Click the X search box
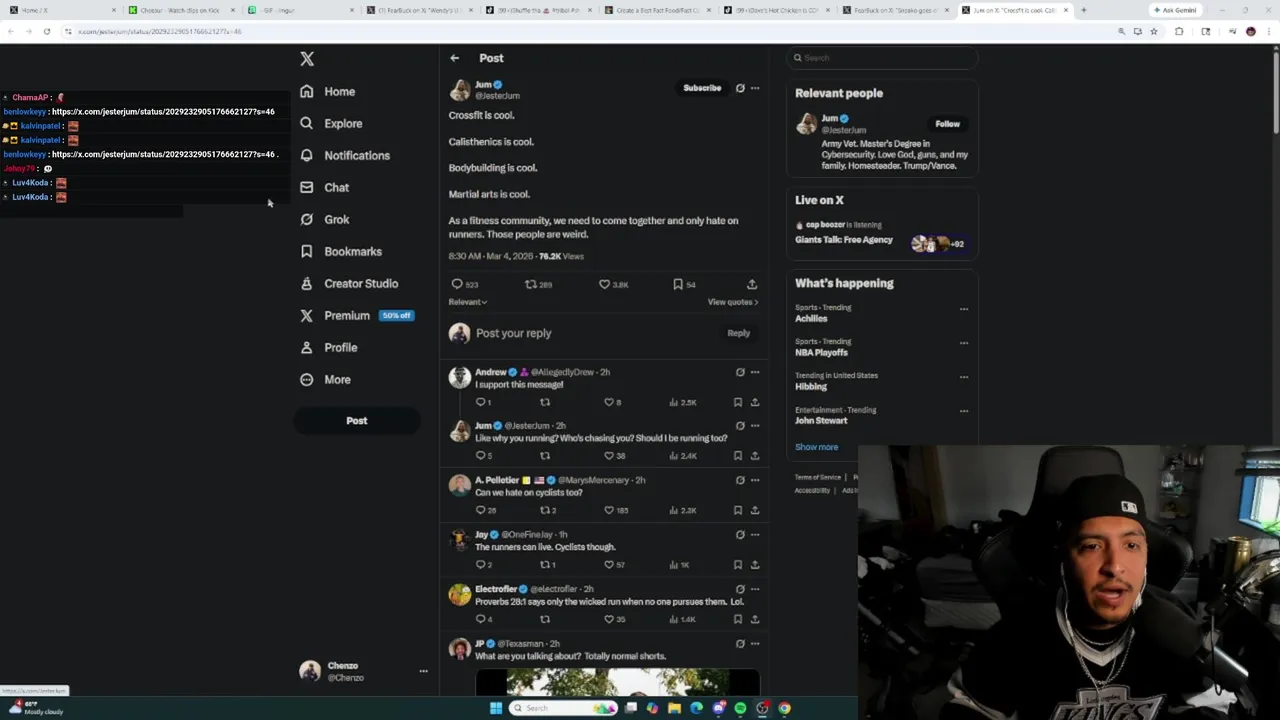1280x720 pixels. coord(881,58)
